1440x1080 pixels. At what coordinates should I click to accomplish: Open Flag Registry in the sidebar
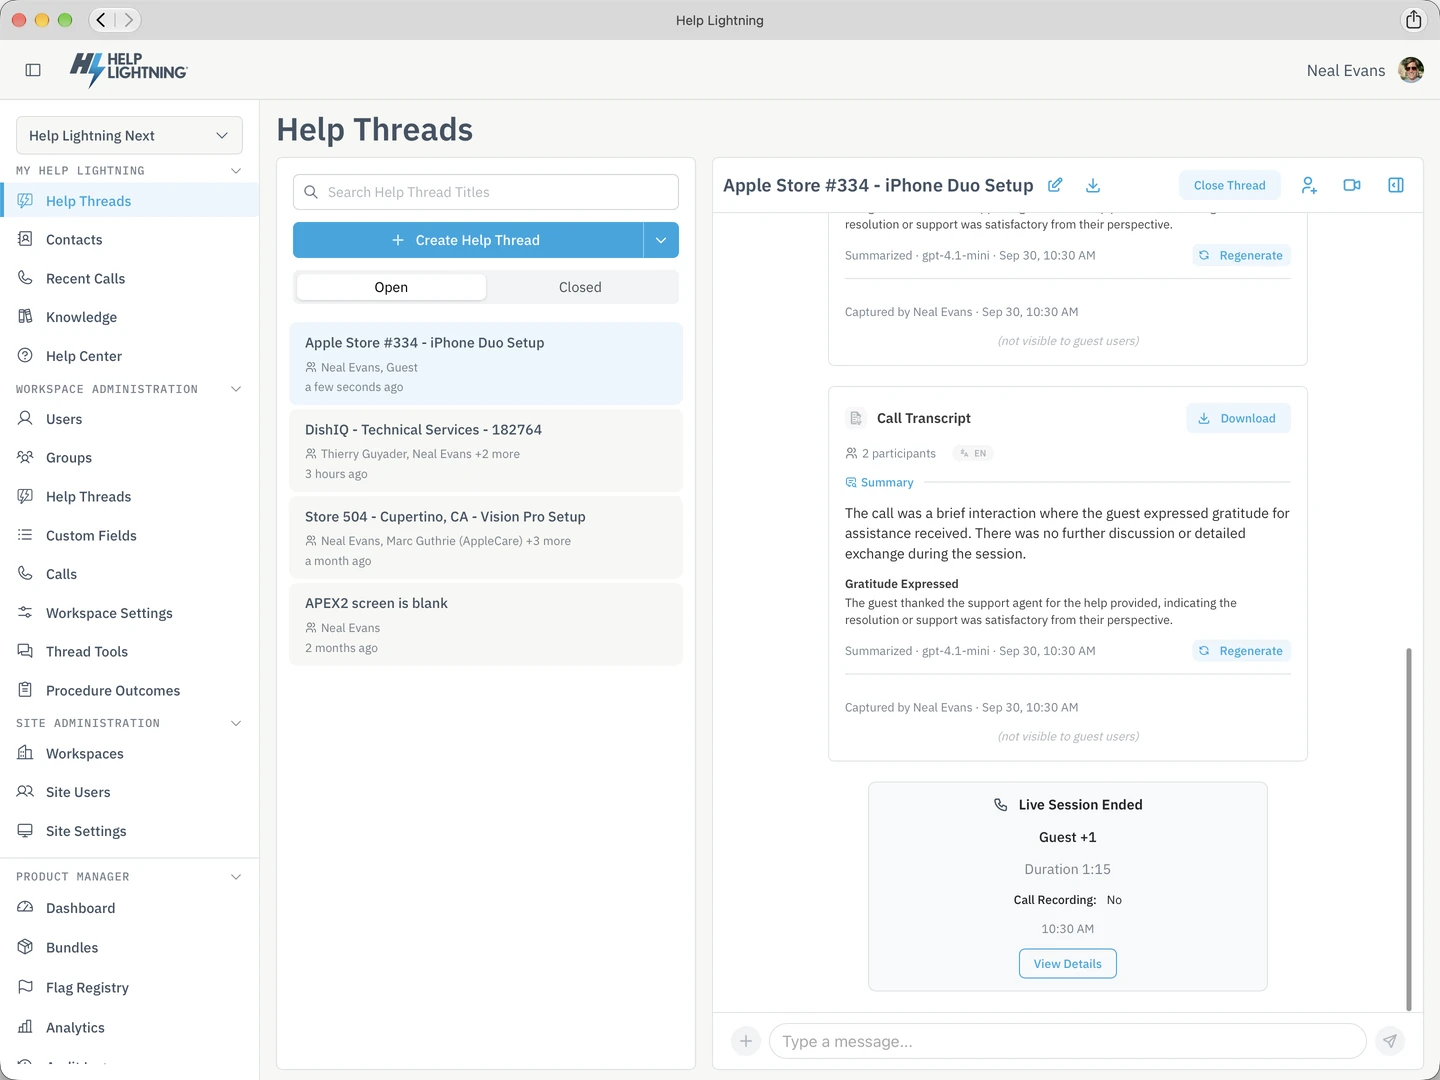(130, 988)
